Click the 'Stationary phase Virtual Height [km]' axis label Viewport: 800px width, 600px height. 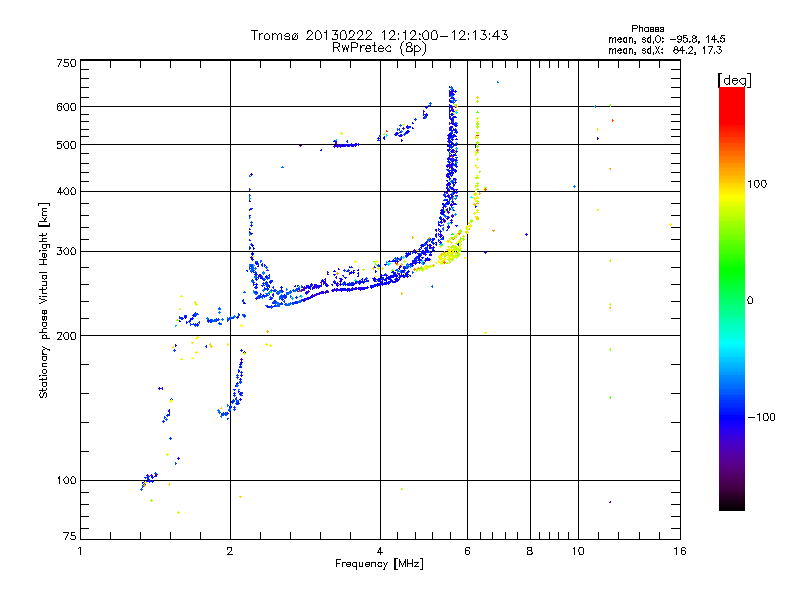coord(43,300)
